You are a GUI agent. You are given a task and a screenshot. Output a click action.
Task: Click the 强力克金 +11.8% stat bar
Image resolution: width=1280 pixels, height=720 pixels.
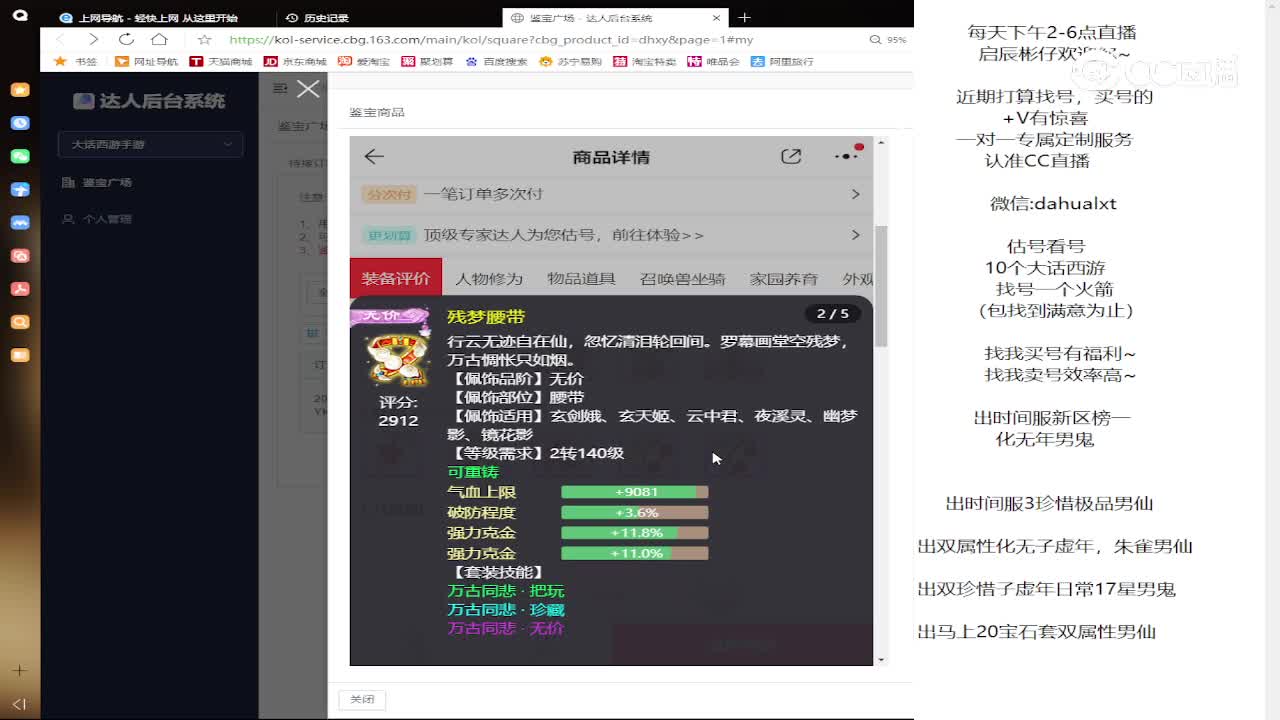(x=635, y=533)
